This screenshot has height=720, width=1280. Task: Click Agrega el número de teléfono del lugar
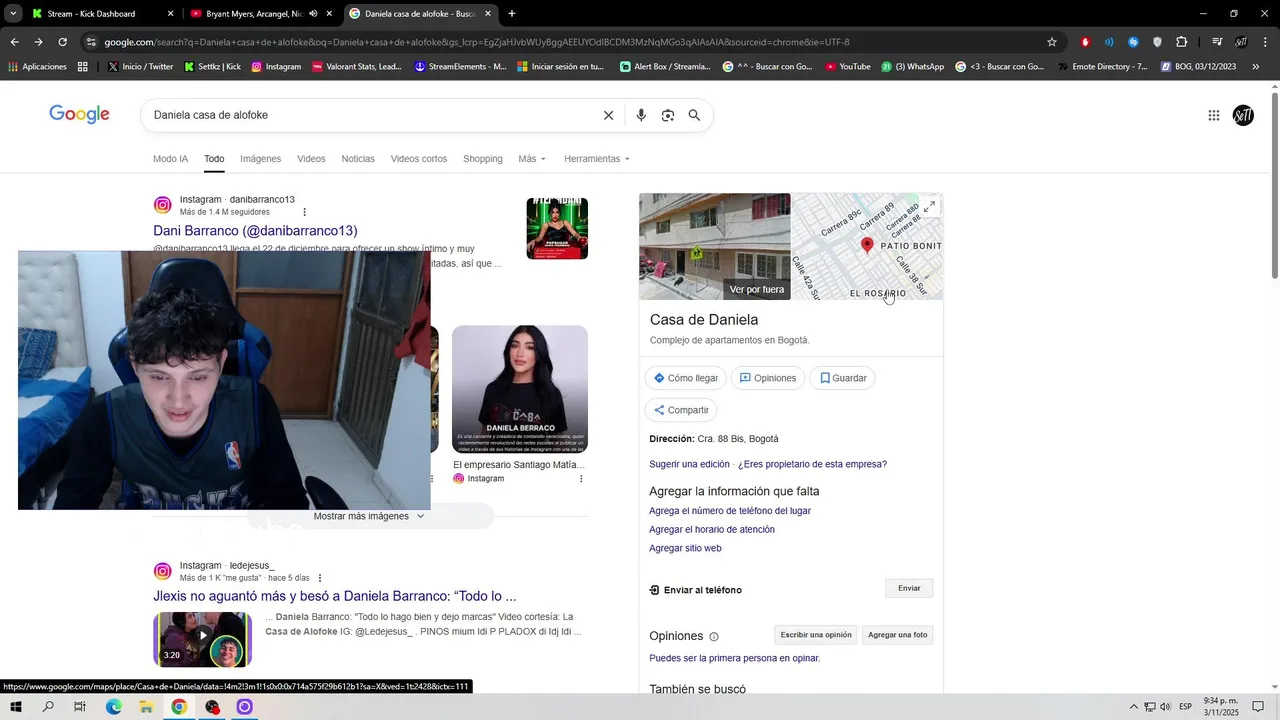(x=730, y=511)
